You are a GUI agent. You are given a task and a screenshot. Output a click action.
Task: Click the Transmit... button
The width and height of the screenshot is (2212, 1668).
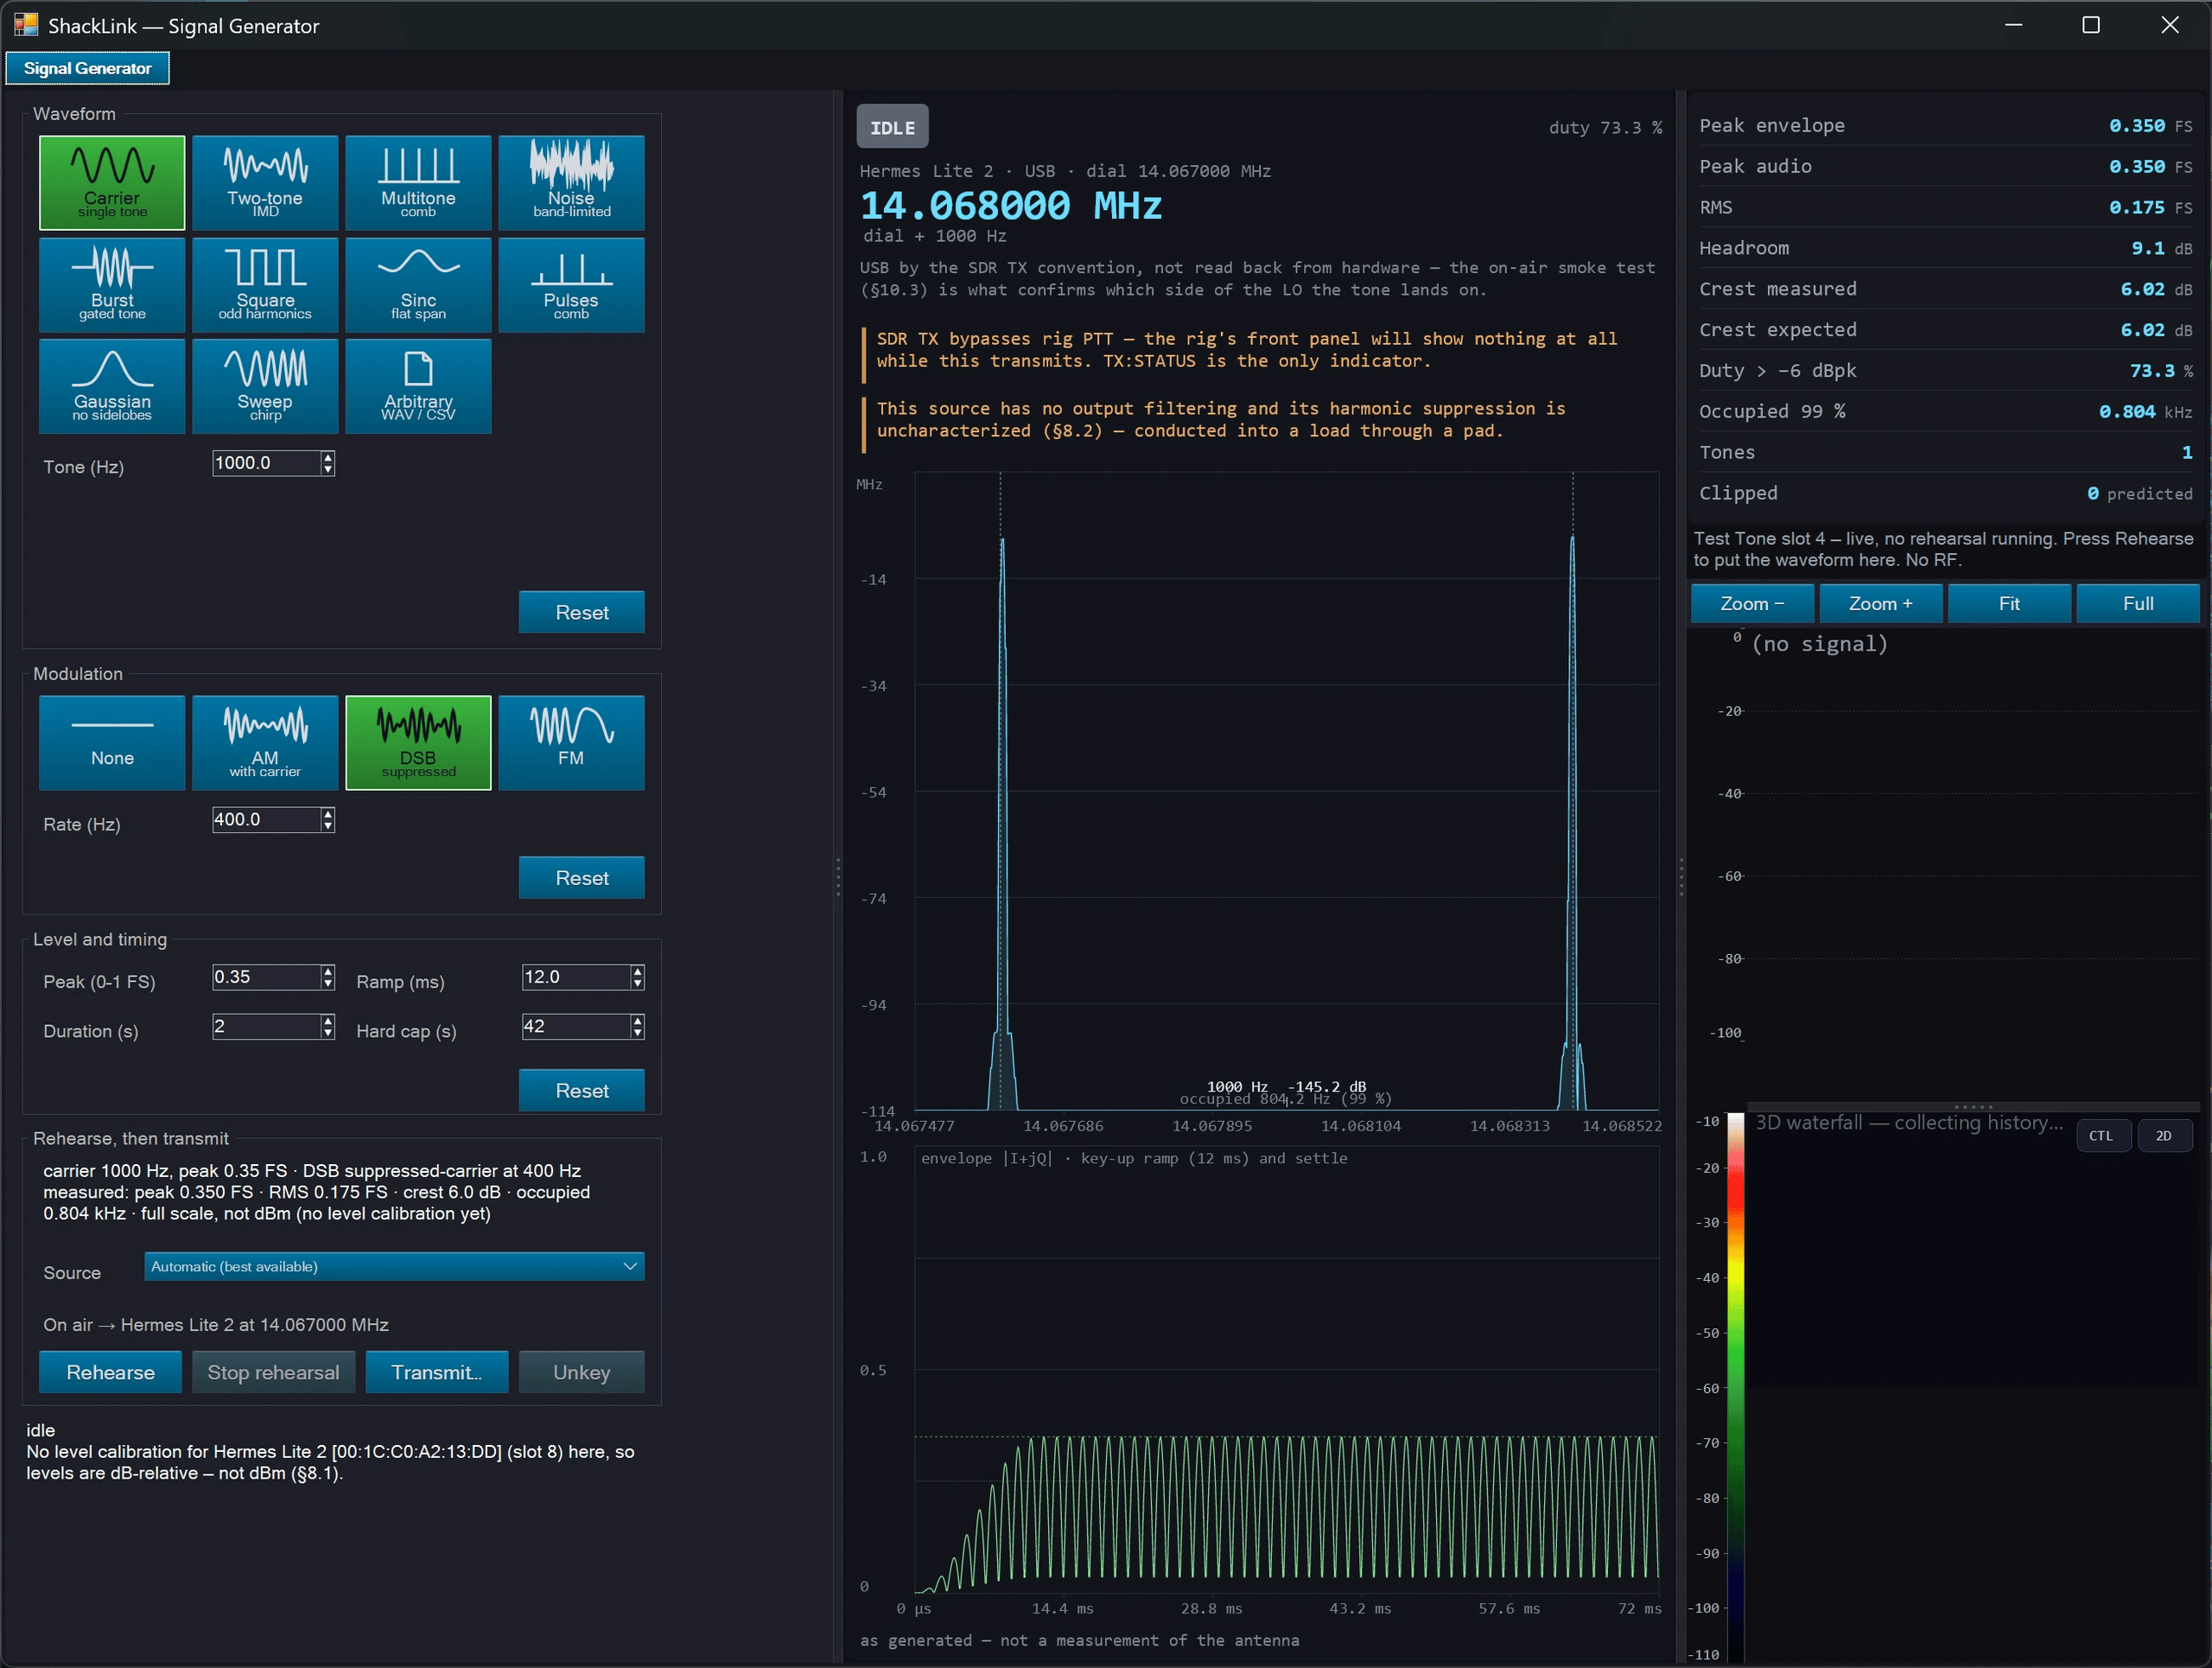coord(436,1372)
